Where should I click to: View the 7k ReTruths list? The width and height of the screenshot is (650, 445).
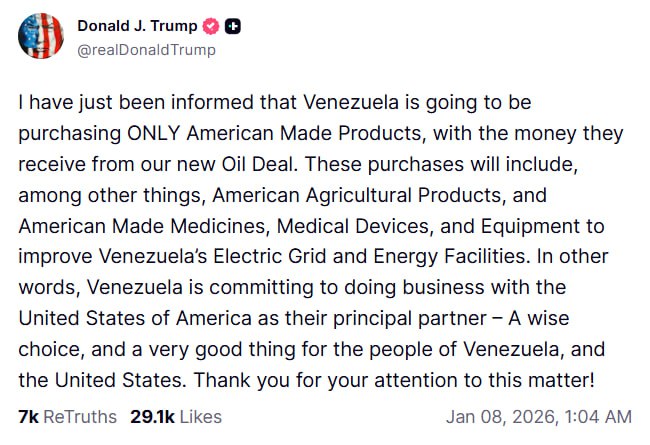click(67, 416)
